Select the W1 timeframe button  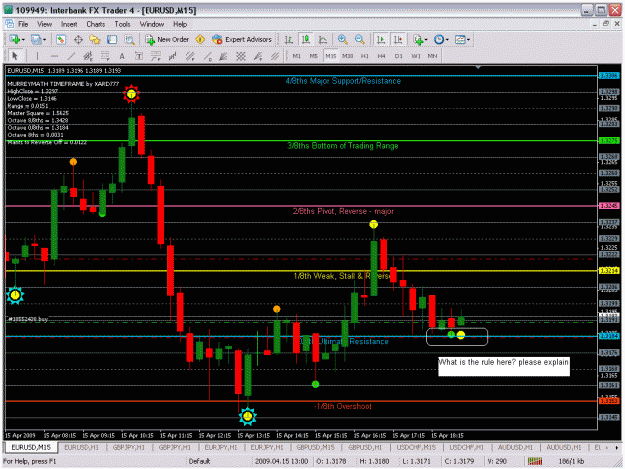click(x=415, y=56)
